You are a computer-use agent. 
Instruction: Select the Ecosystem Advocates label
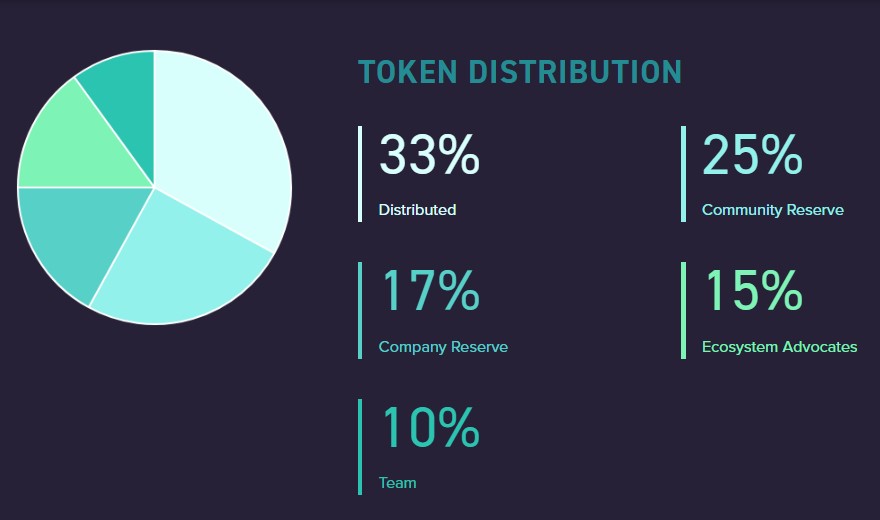click(x=780, y=347)
